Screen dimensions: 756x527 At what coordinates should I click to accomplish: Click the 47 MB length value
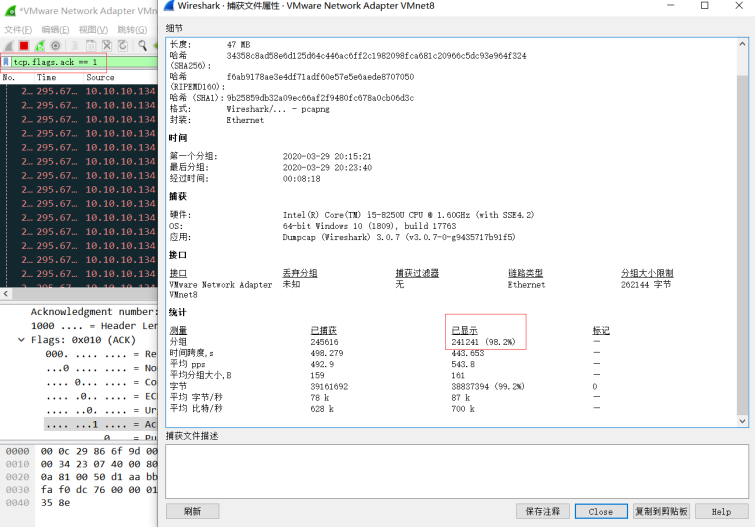pyautogui.click(x=238, y=45)
